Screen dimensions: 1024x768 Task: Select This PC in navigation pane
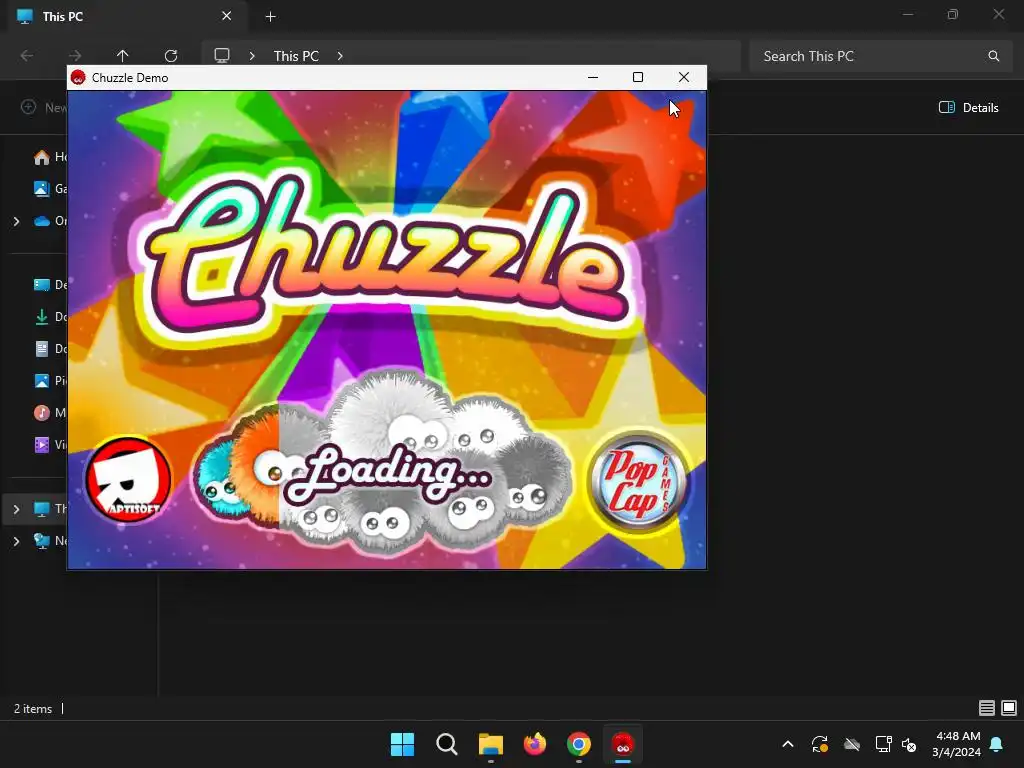[x=50, y=509]
